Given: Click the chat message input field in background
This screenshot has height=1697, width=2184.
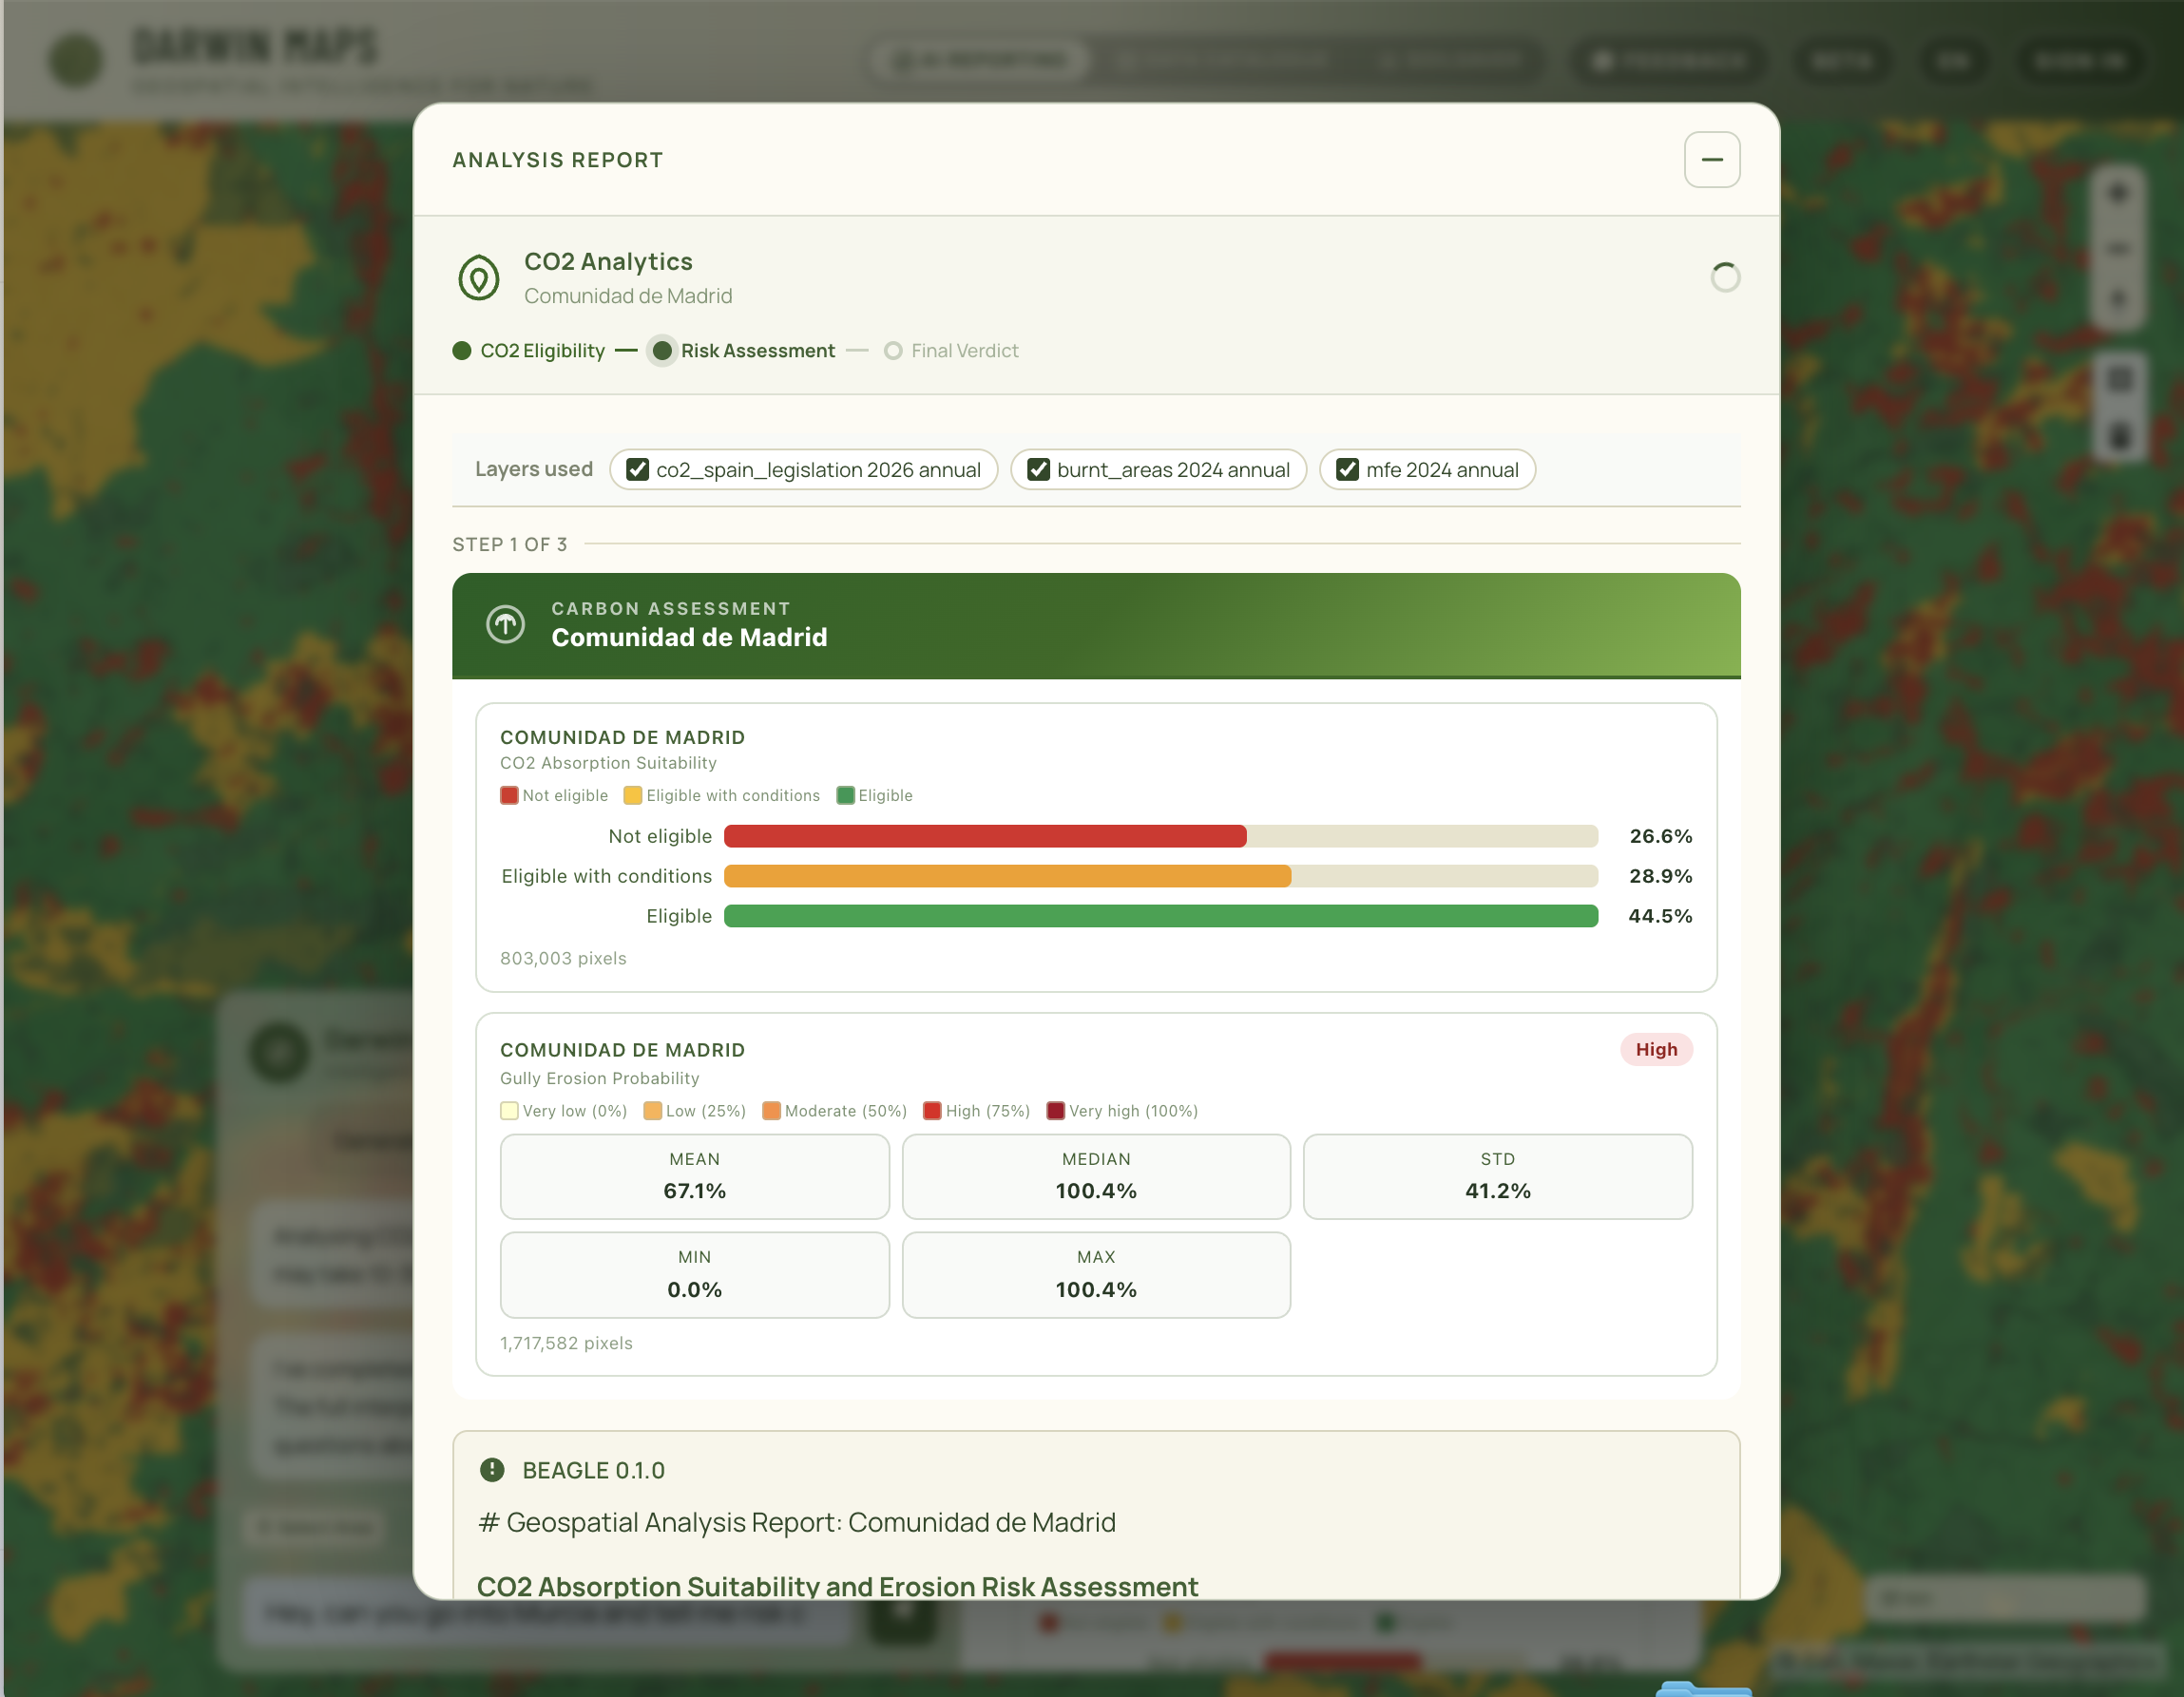Looking at the screenshot, I should [x=546, y=1613].
